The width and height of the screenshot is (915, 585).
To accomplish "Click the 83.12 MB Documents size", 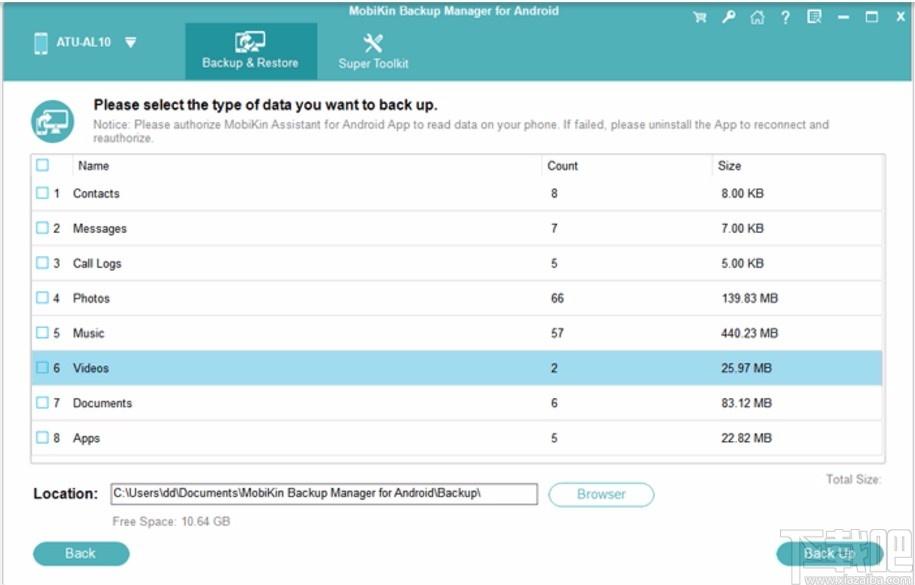I will 746,403.
